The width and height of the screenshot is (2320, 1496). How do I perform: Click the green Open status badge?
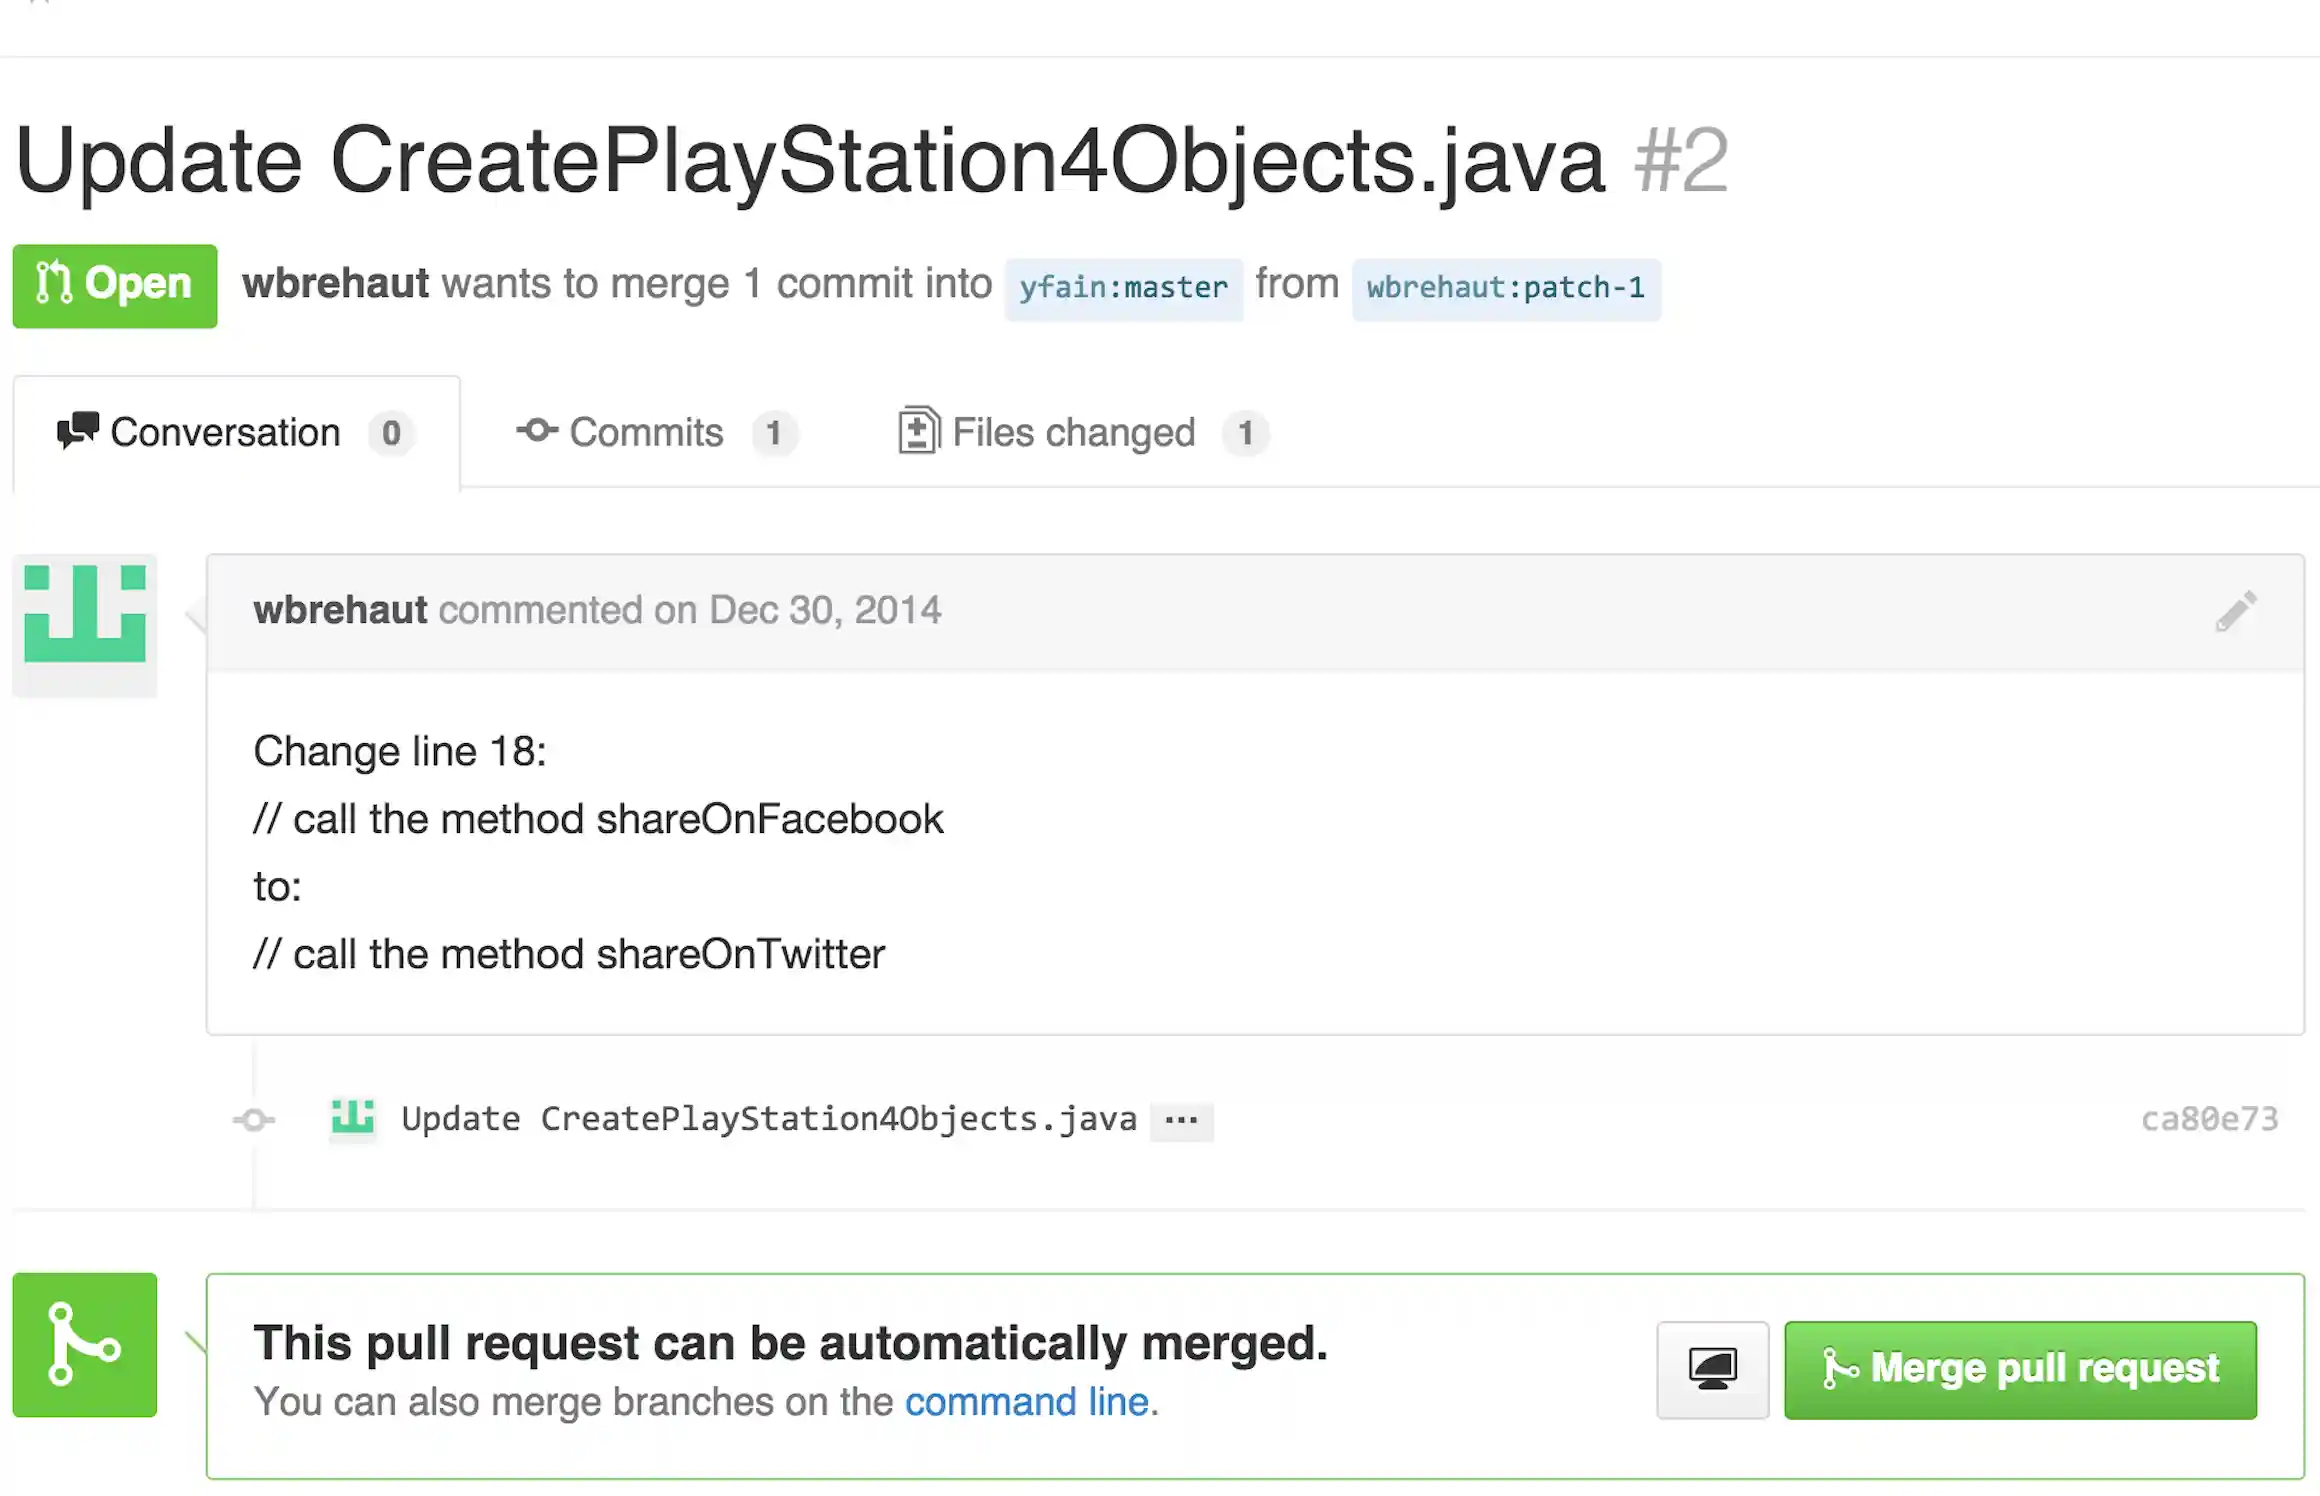115,285
